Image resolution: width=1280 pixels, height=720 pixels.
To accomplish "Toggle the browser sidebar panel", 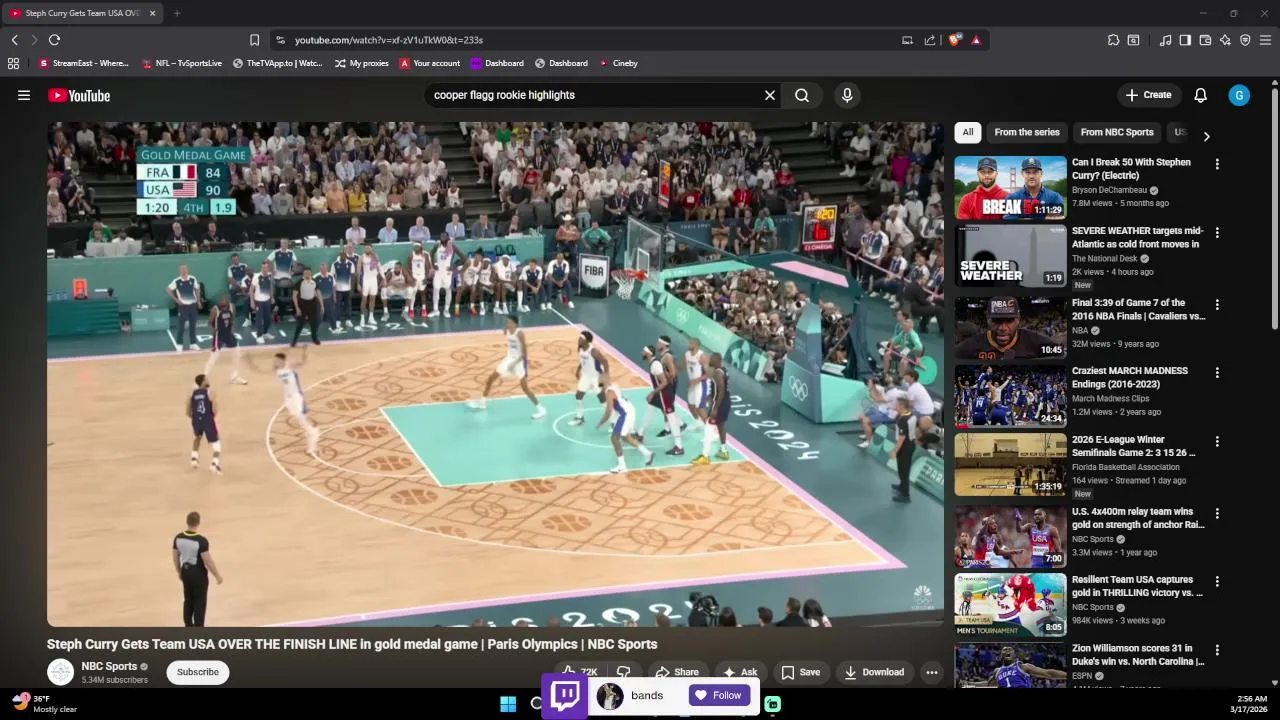I will 1185,40.
